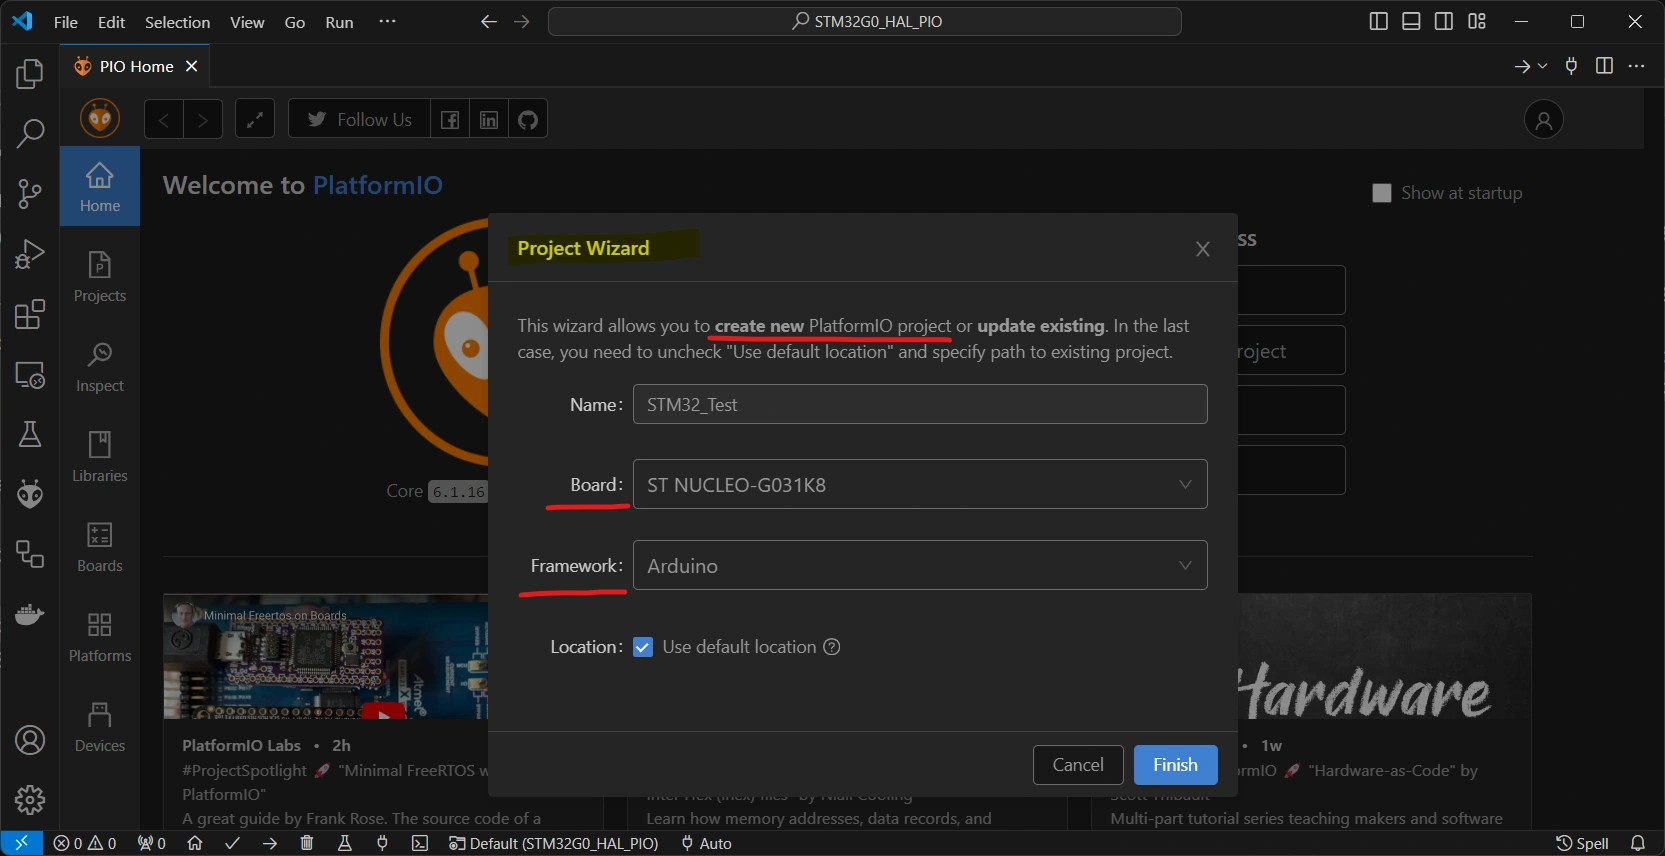1665x856 pixels.
Task: Open Source Control view
Action: pyautogui.click(x=30, y=194)
